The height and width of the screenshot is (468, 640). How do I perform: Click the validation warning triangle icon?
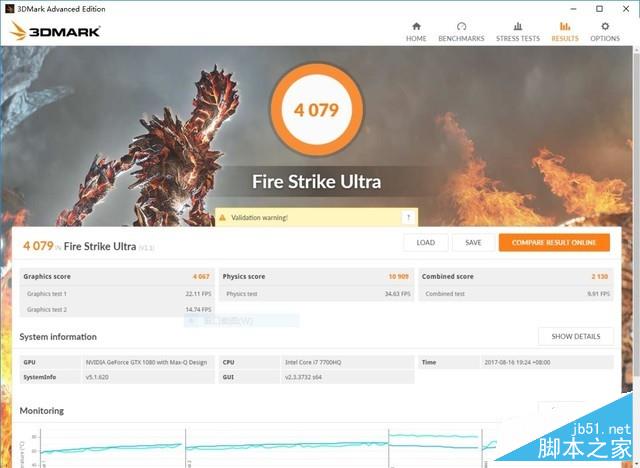click(222, 217)
